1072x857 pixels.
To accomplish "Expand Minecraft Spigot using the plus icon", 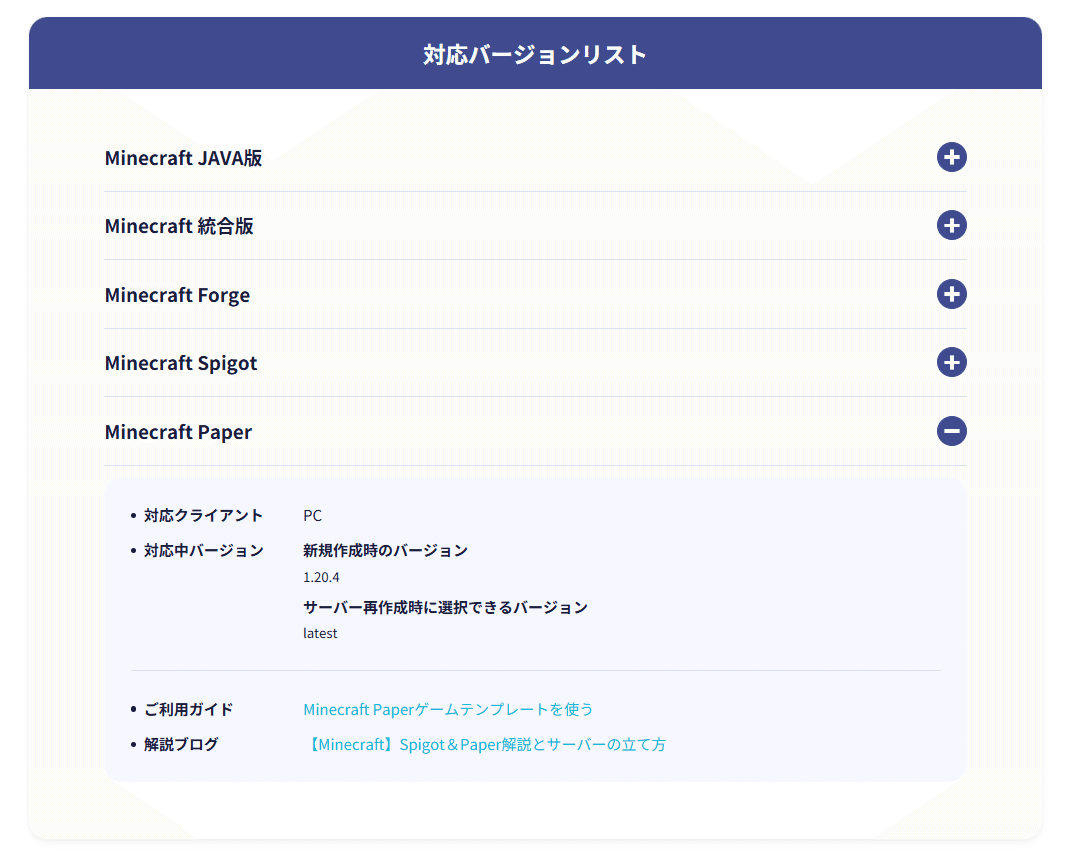I will (951, 362).
